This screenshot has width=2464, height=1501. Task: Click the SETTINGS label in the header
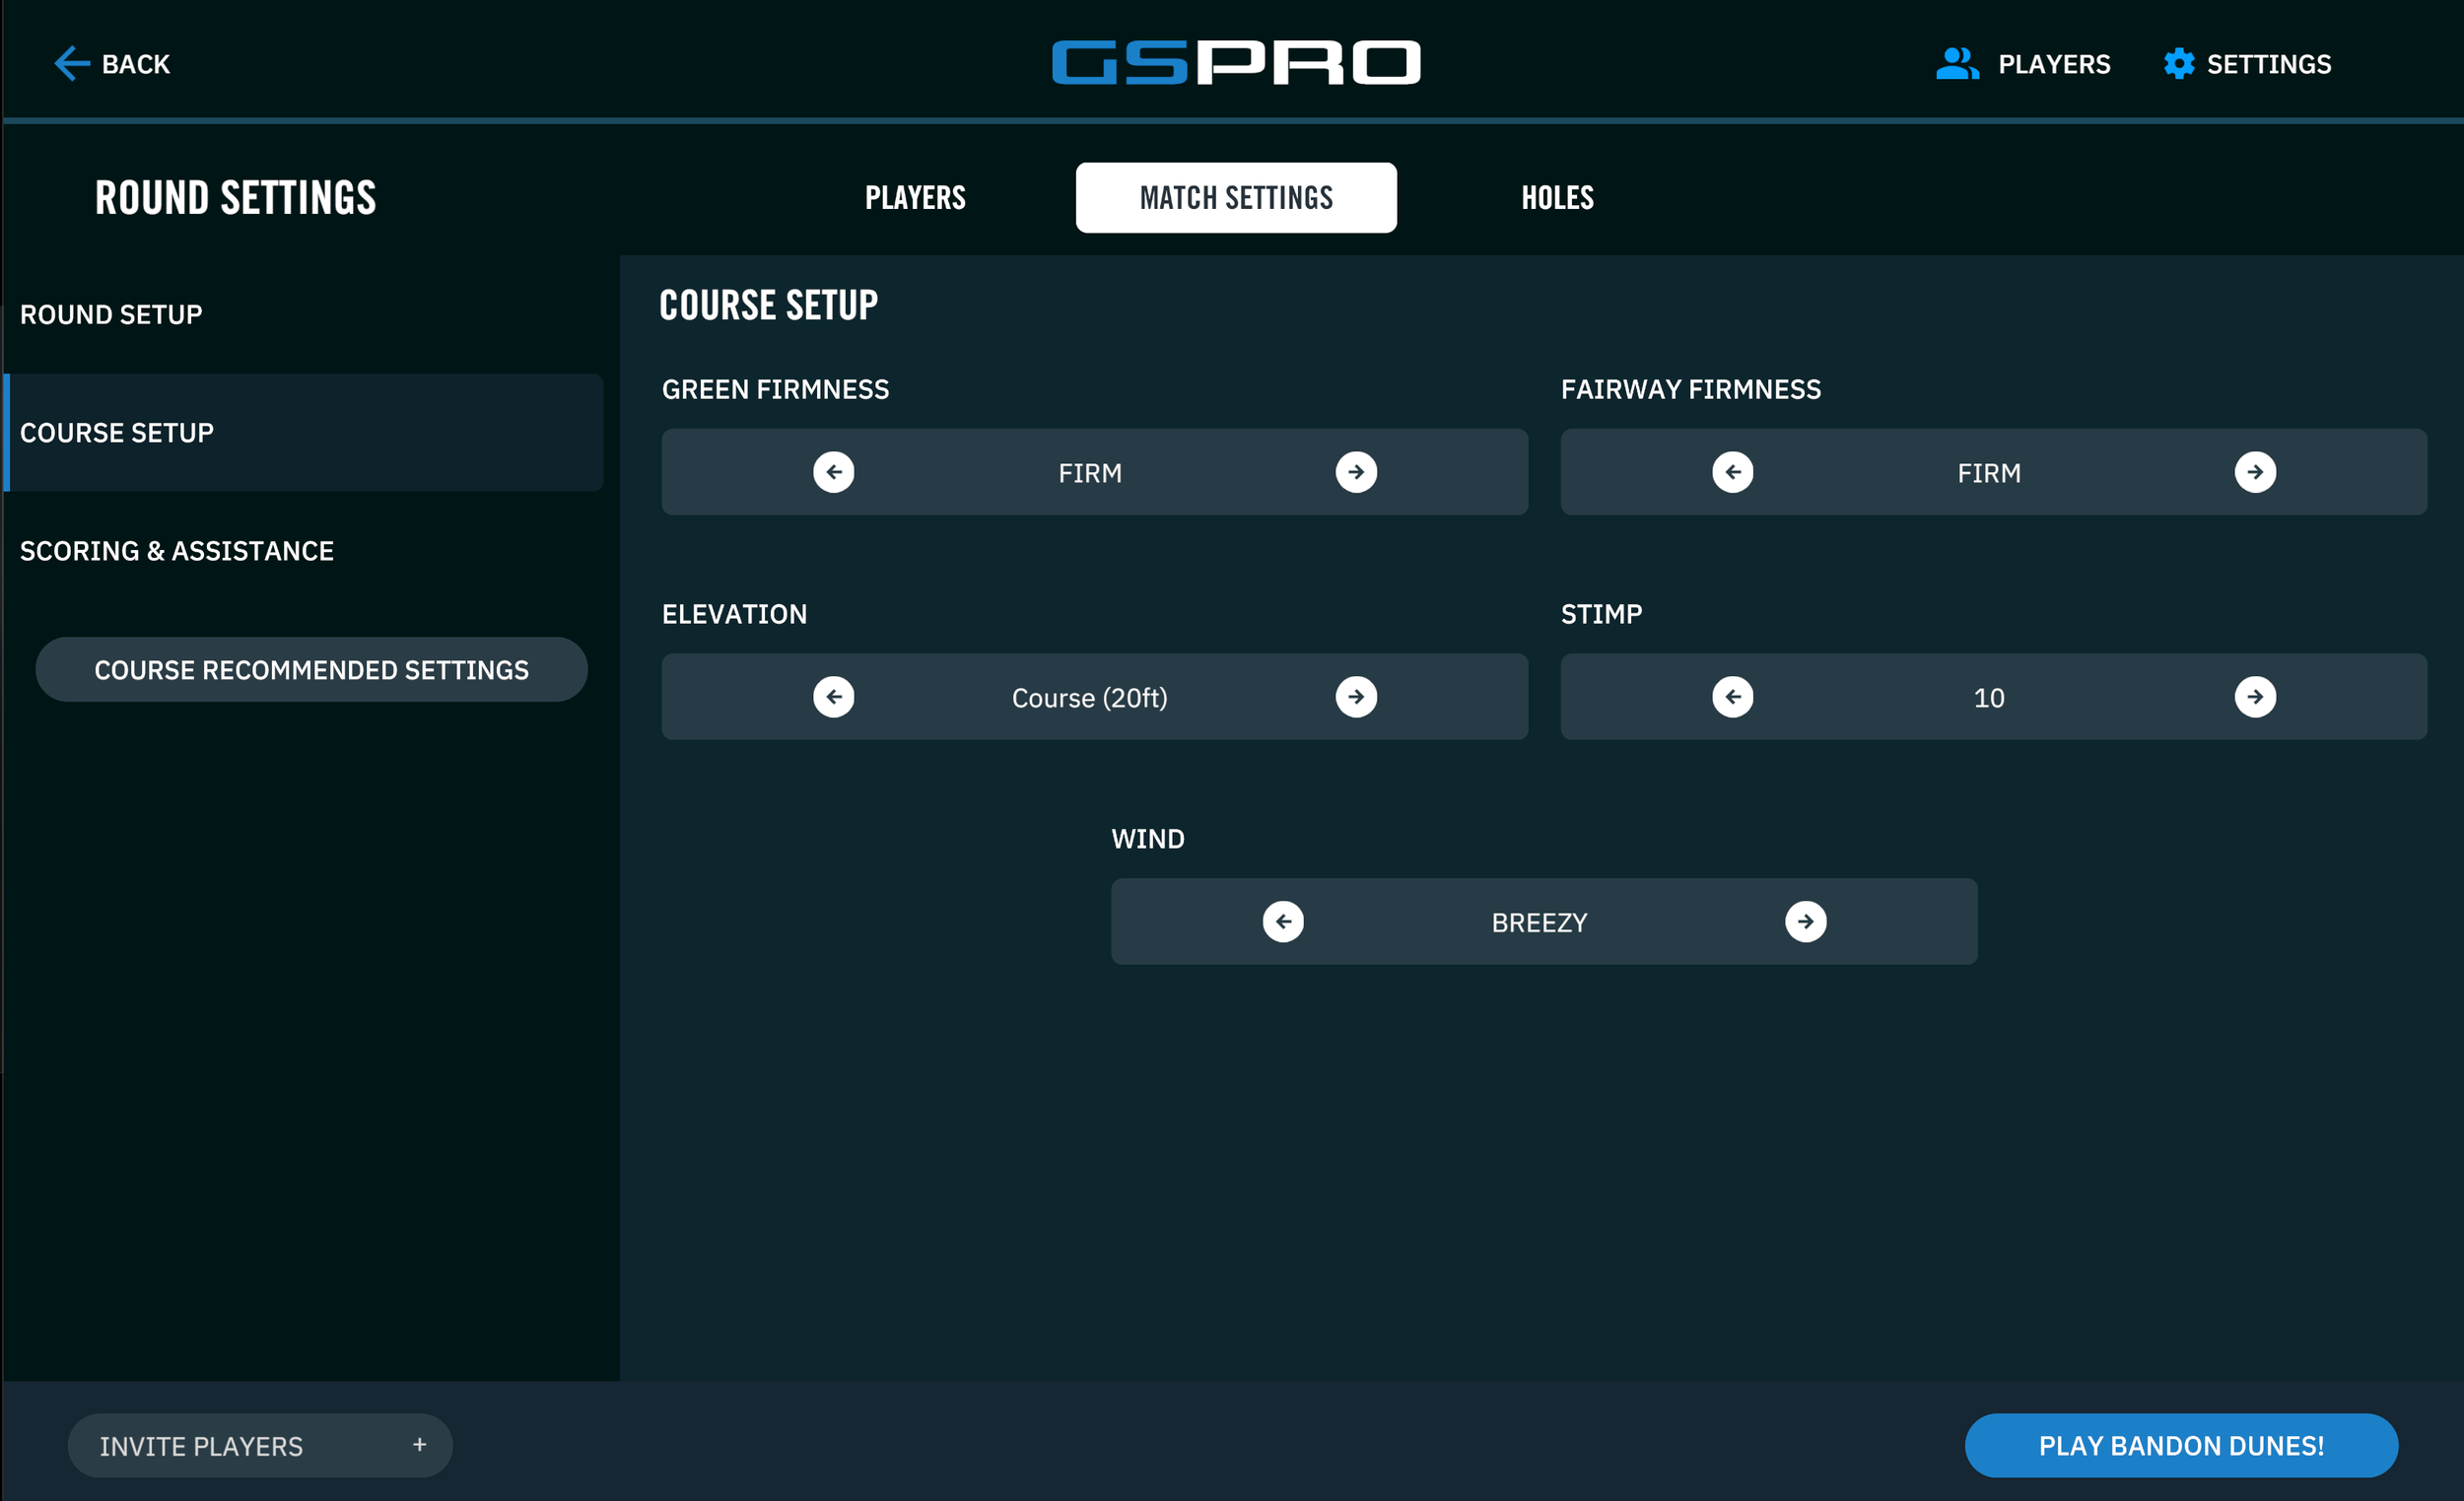tap(2269, 64)
